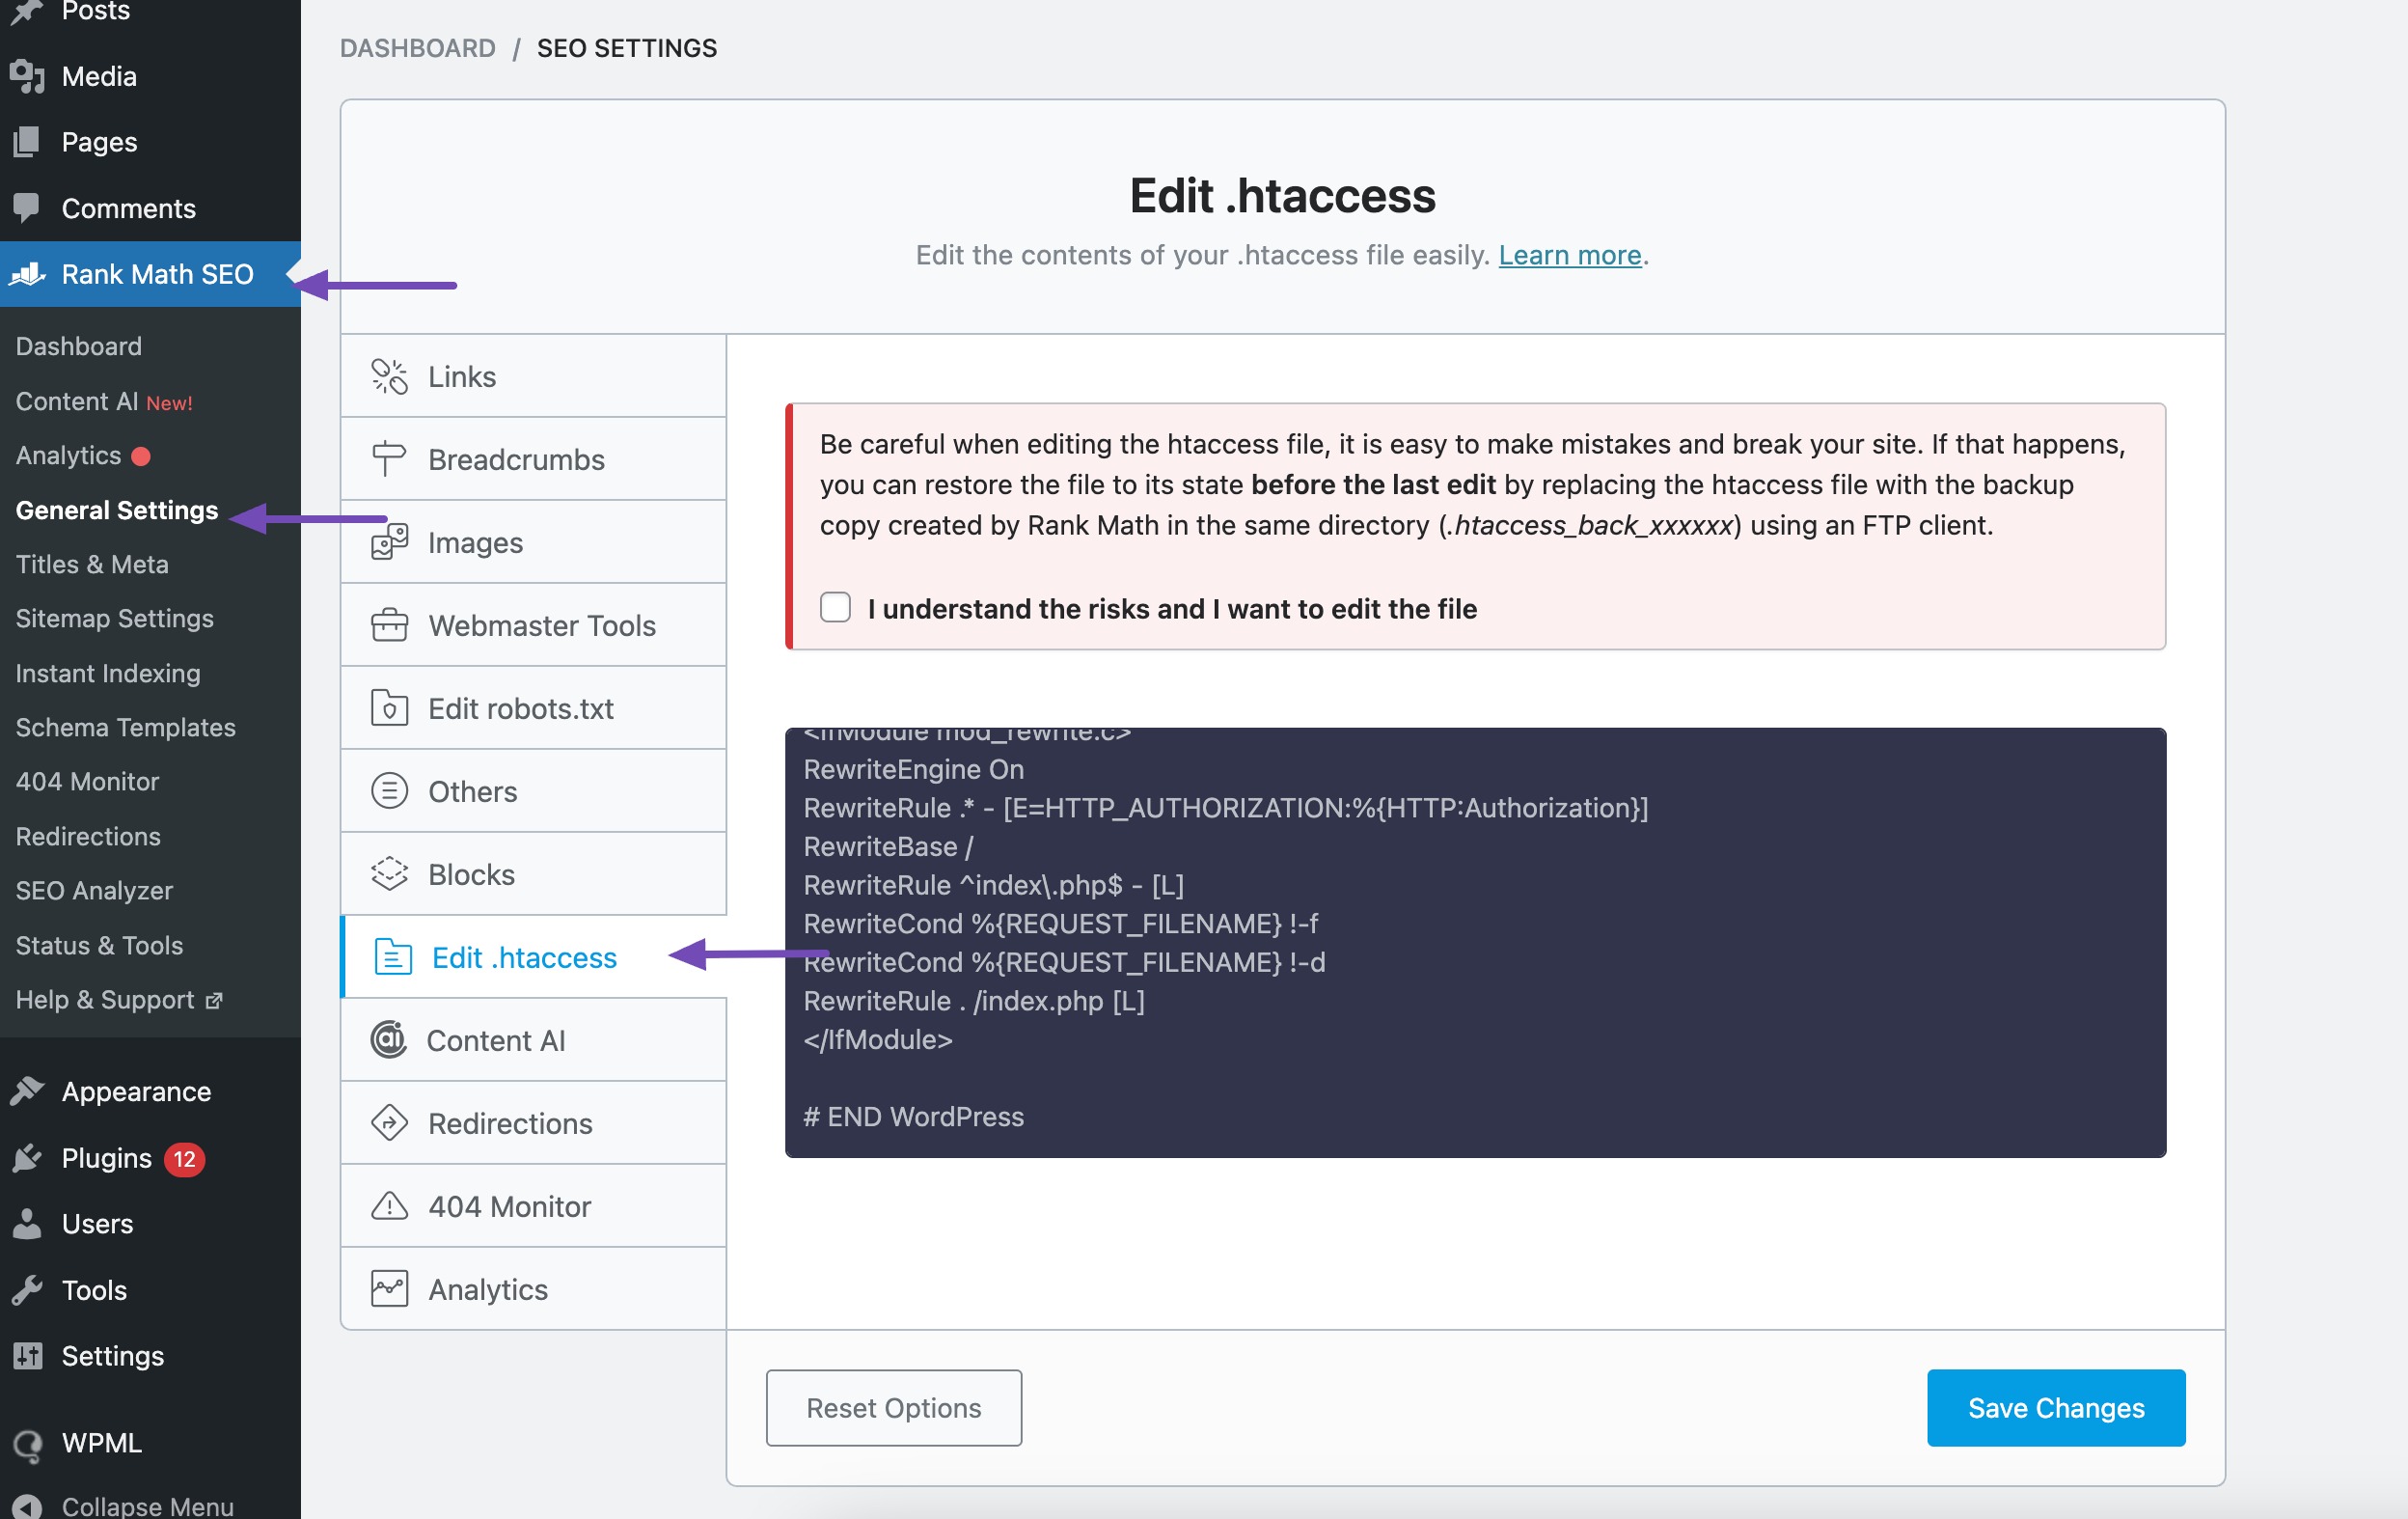Expand the Appearance menu in sidebar
The width and height of the screenshot is (2408, 1519).
[x=136, y=1091]
